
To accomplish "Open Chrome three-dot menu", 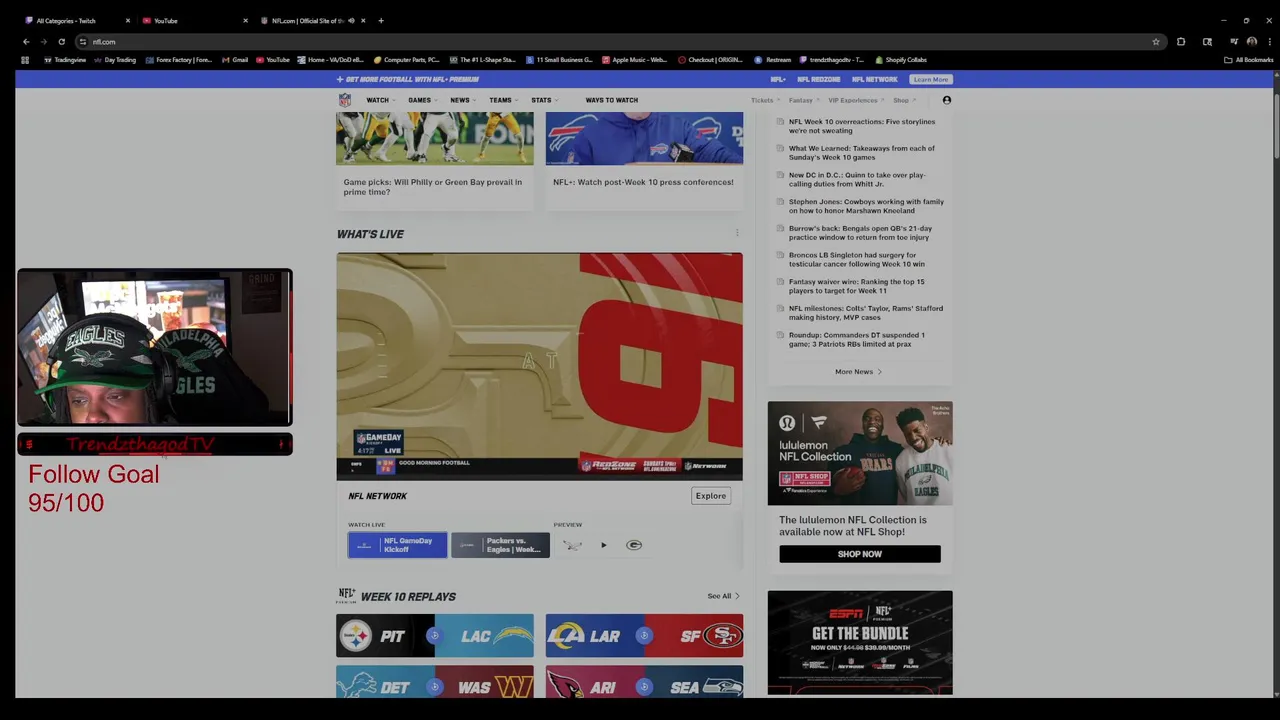I will (x=1268, y=42).
